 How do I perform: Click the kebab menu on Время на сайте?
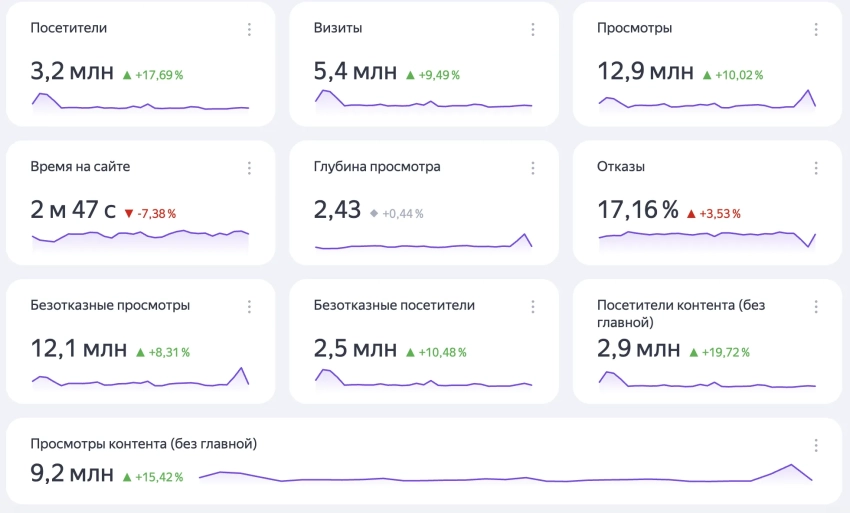[250, 168]
